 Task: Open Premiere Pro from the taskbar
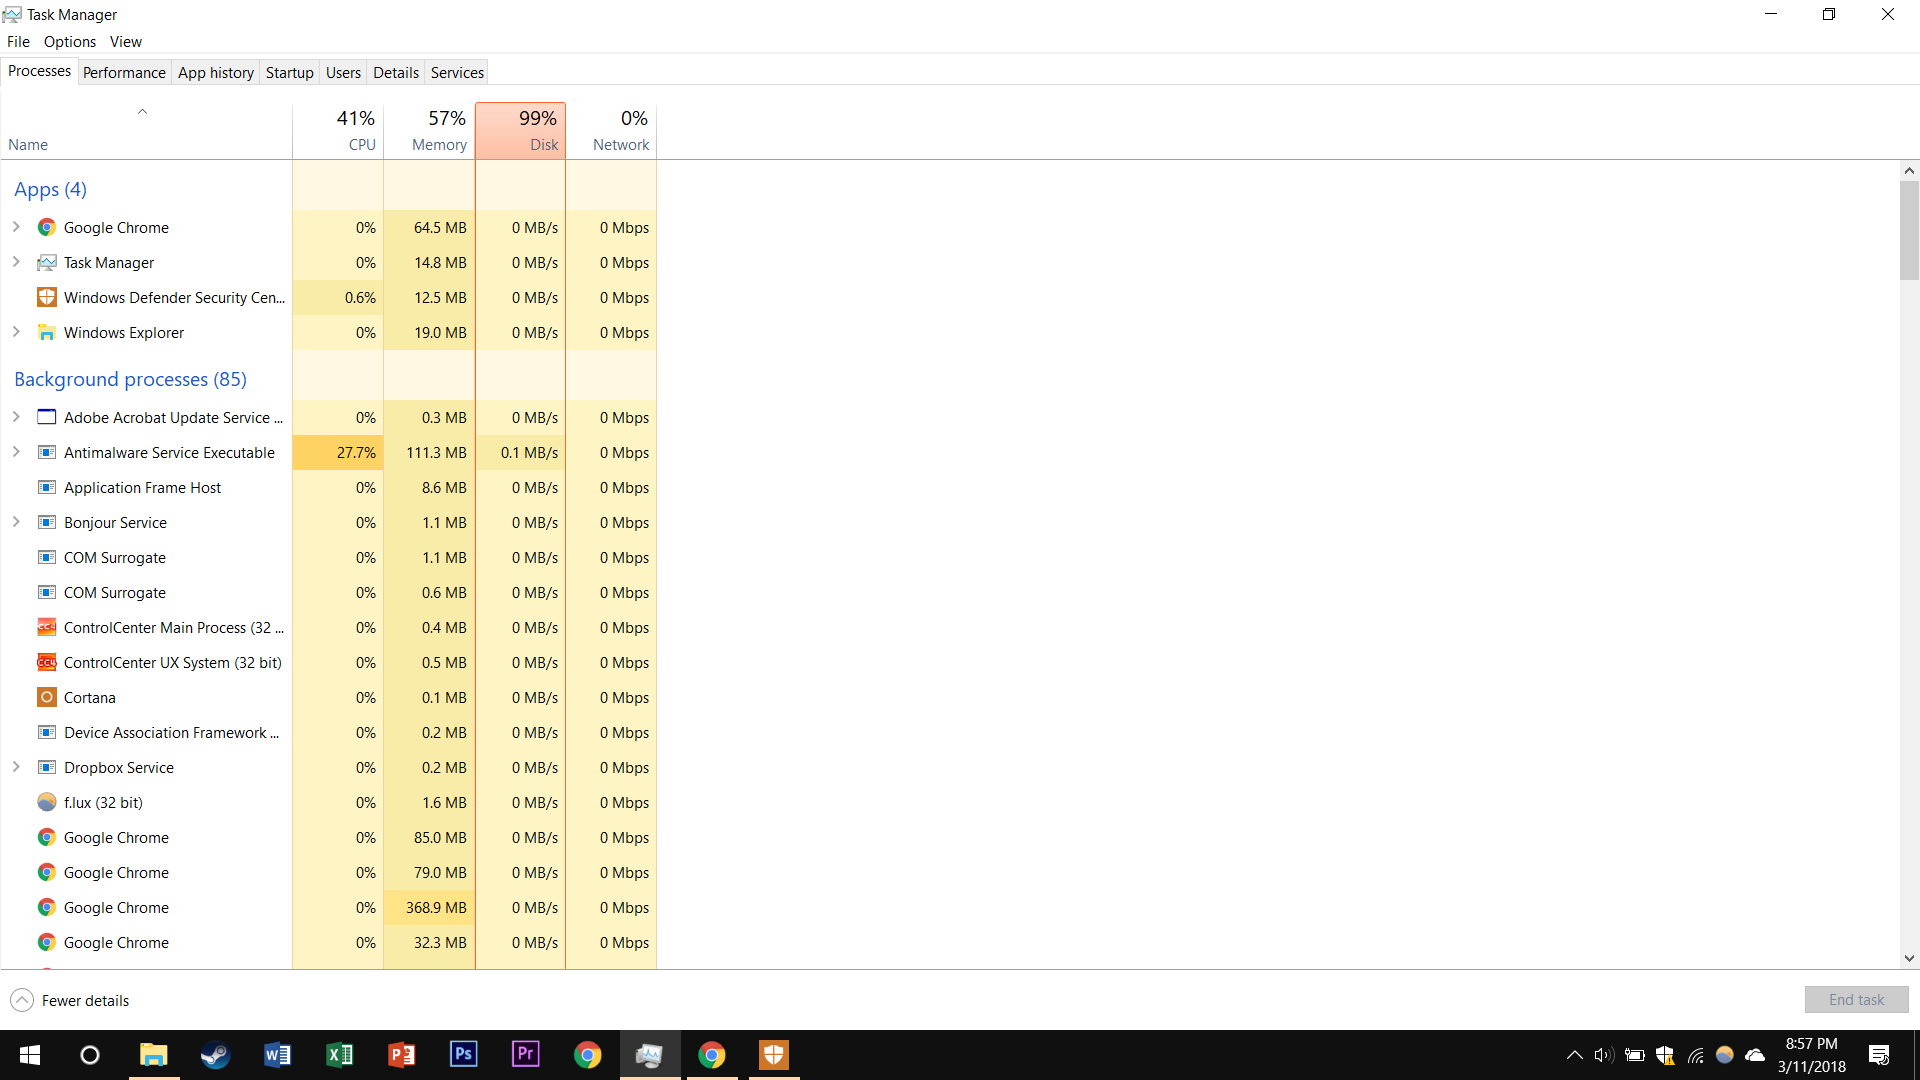[526, 1055]
